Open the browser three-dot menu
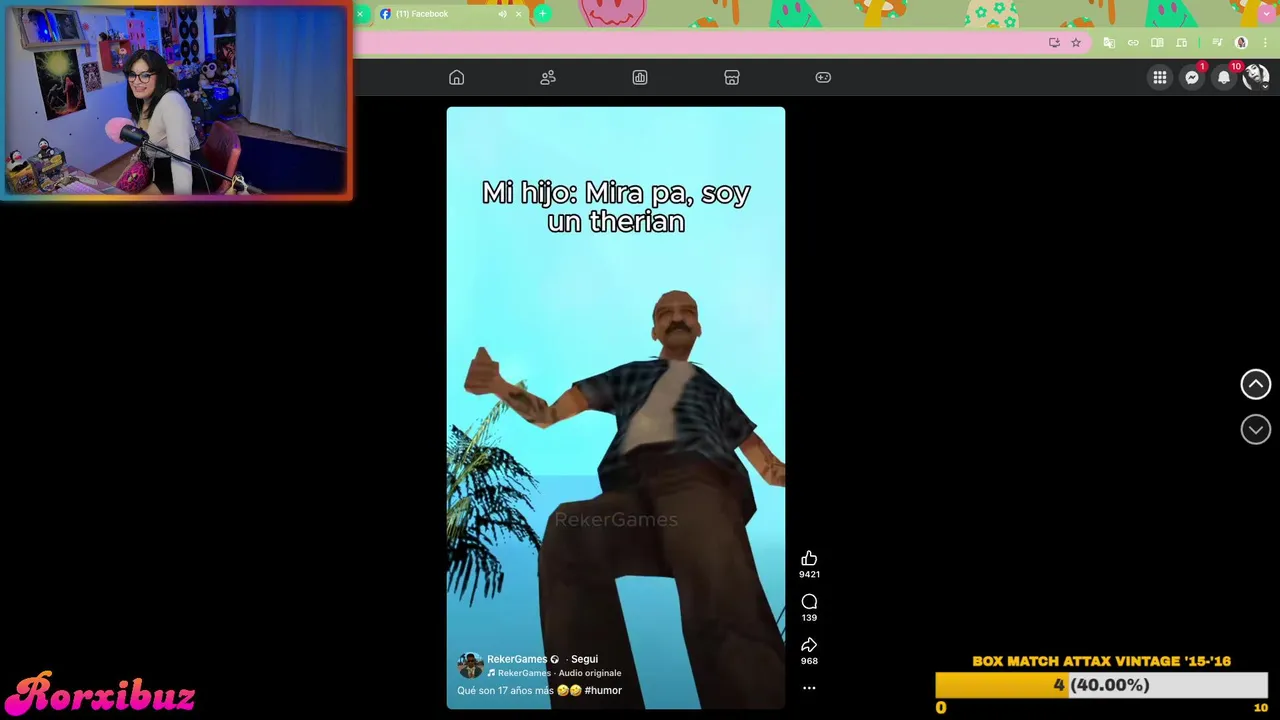Viewport: 1280px width, 720px height. pyautogui.click(x=1265, y=43)
